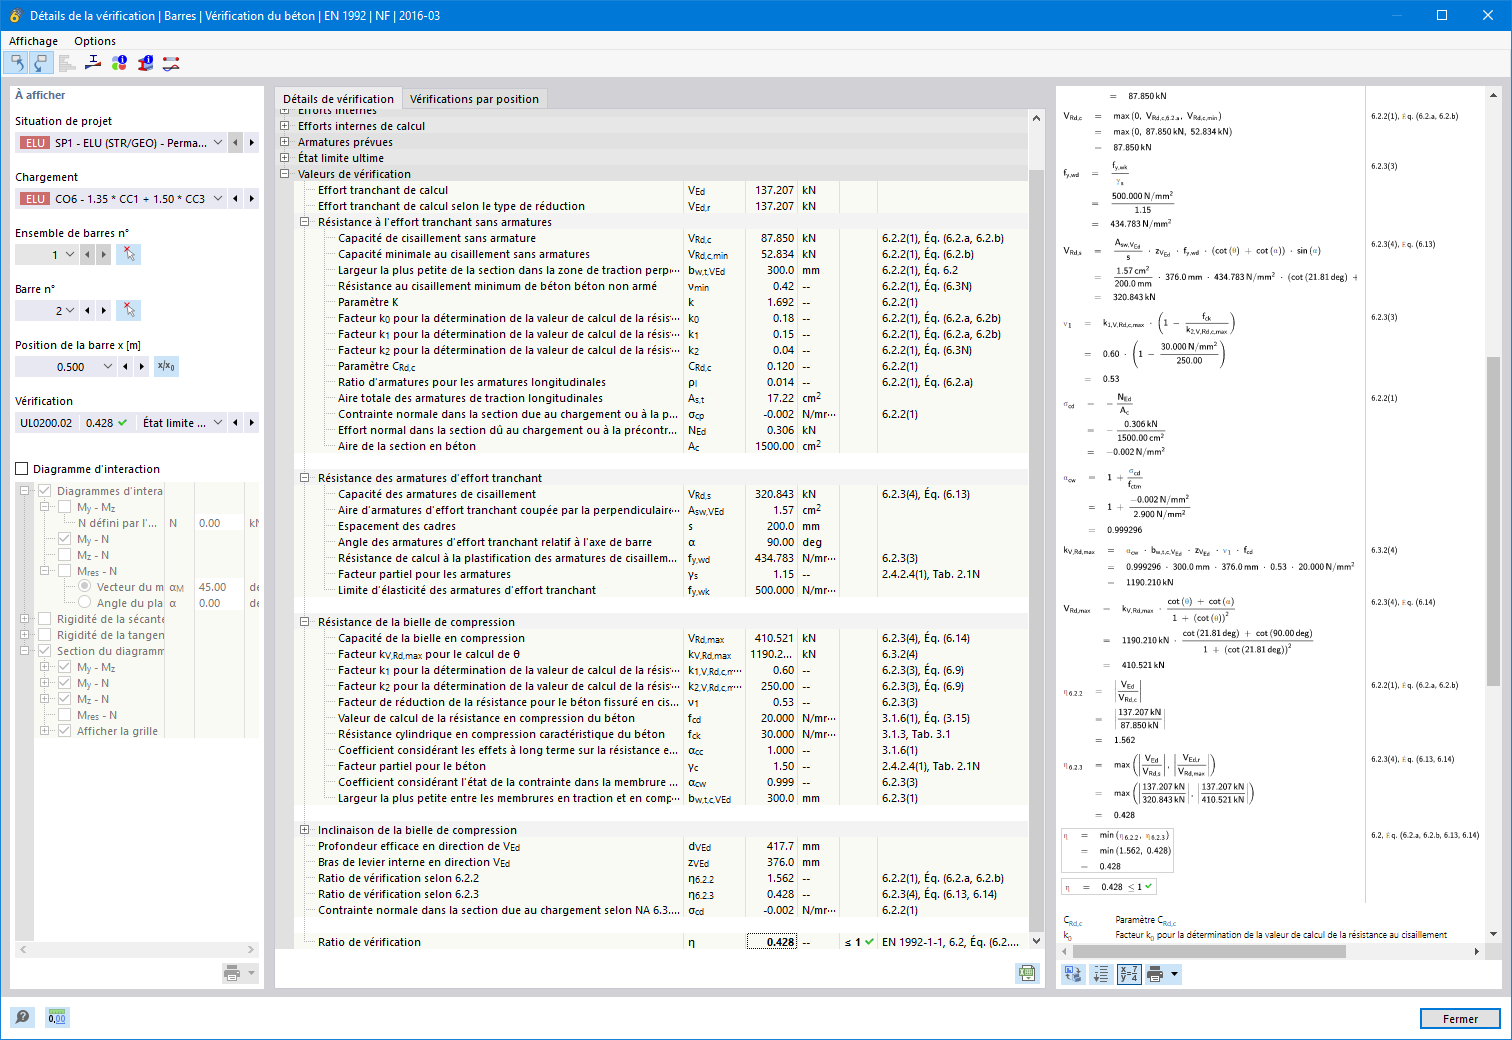Switch to the Vérifications par position tab

pos(474,99)
